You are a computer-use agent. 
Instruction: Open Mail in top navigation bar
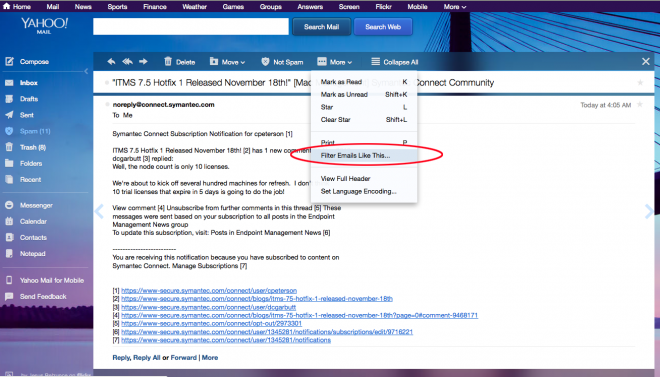(x=53, y=7)
